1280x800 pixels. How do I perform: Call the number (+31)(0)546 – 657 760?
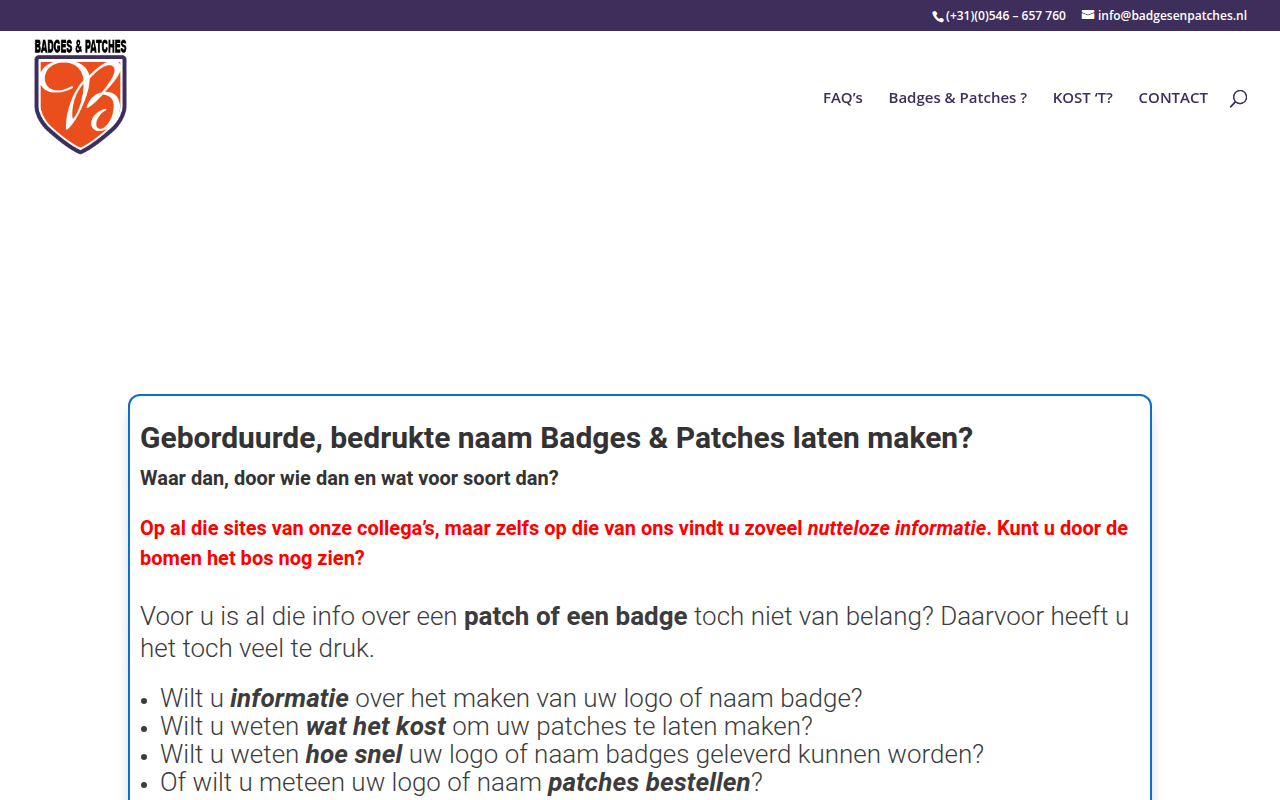click(x=1006, y=16)
